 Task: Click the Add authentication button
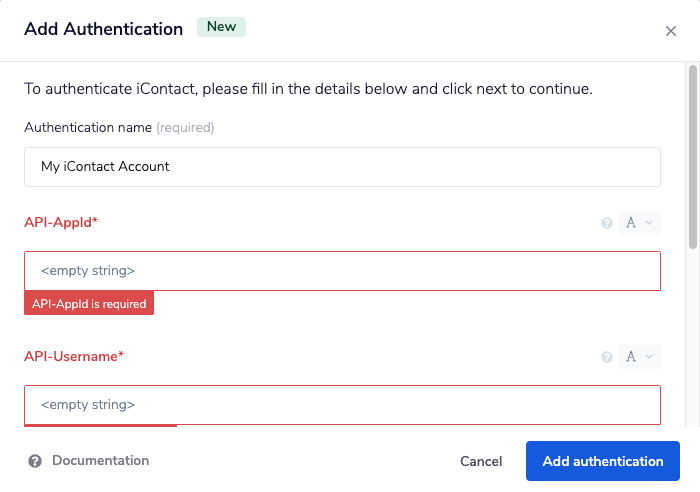click(x=603, y=461)
